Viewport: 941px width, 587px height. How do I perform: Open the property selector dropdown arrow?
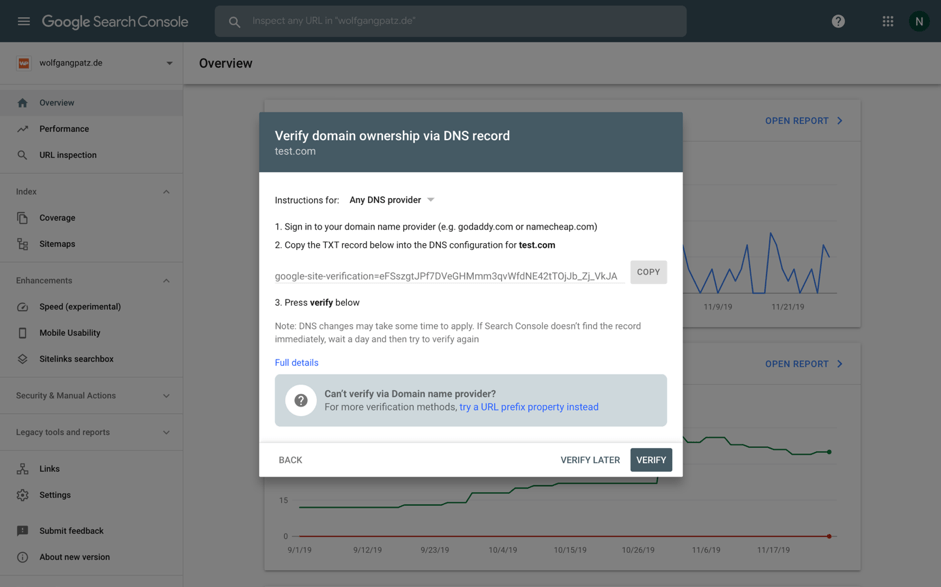click(169, 63)
